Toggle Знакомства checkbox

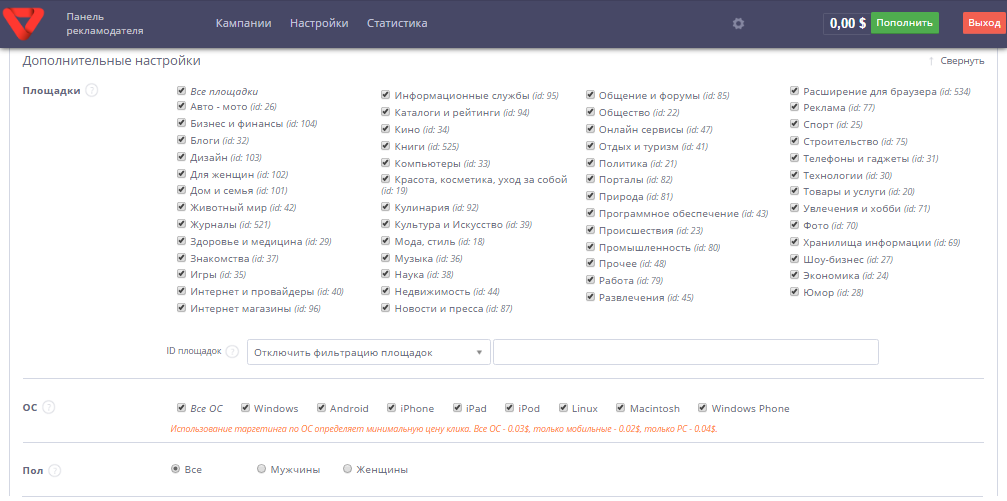pos(181,258)
